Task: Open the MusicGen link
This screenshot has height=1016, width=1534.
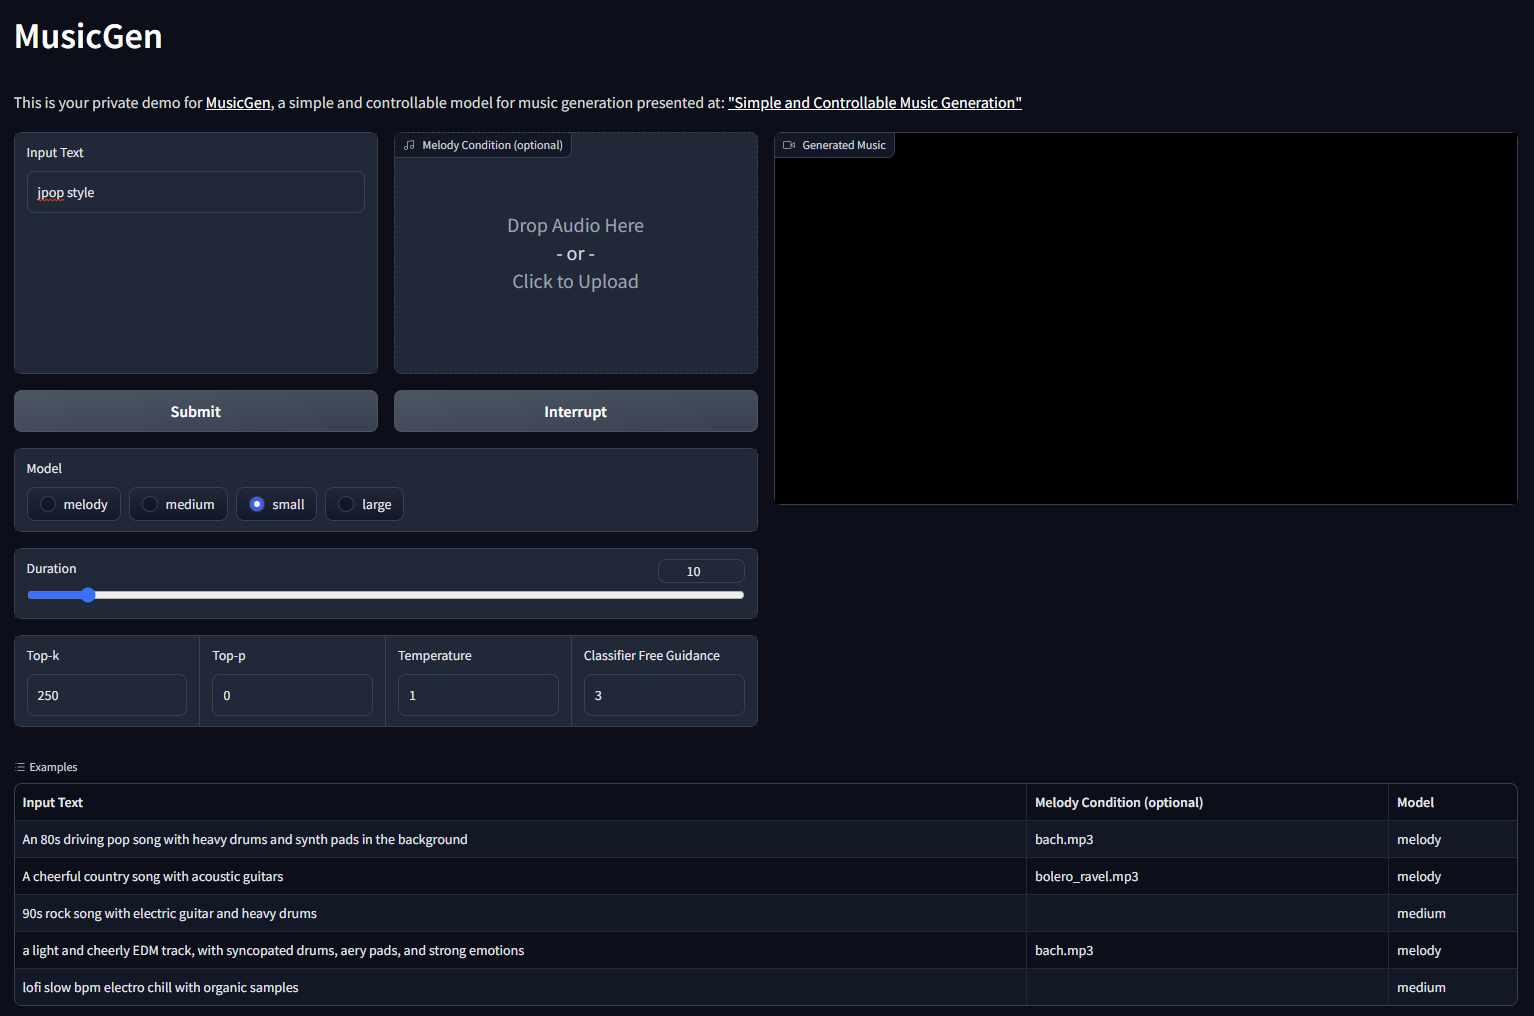Action: coord(238,102)
